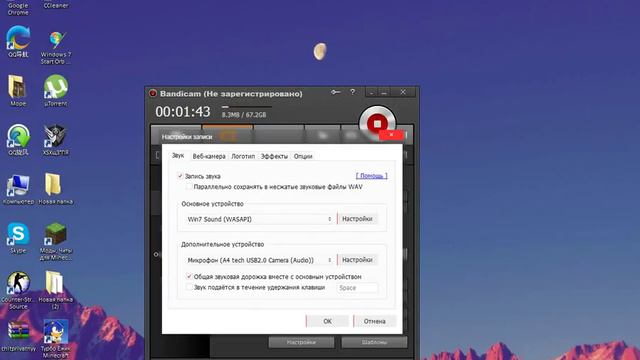Click the Шаблоны button in Bandicam main window
The image size is (640, 360).
tap(374, 342)
